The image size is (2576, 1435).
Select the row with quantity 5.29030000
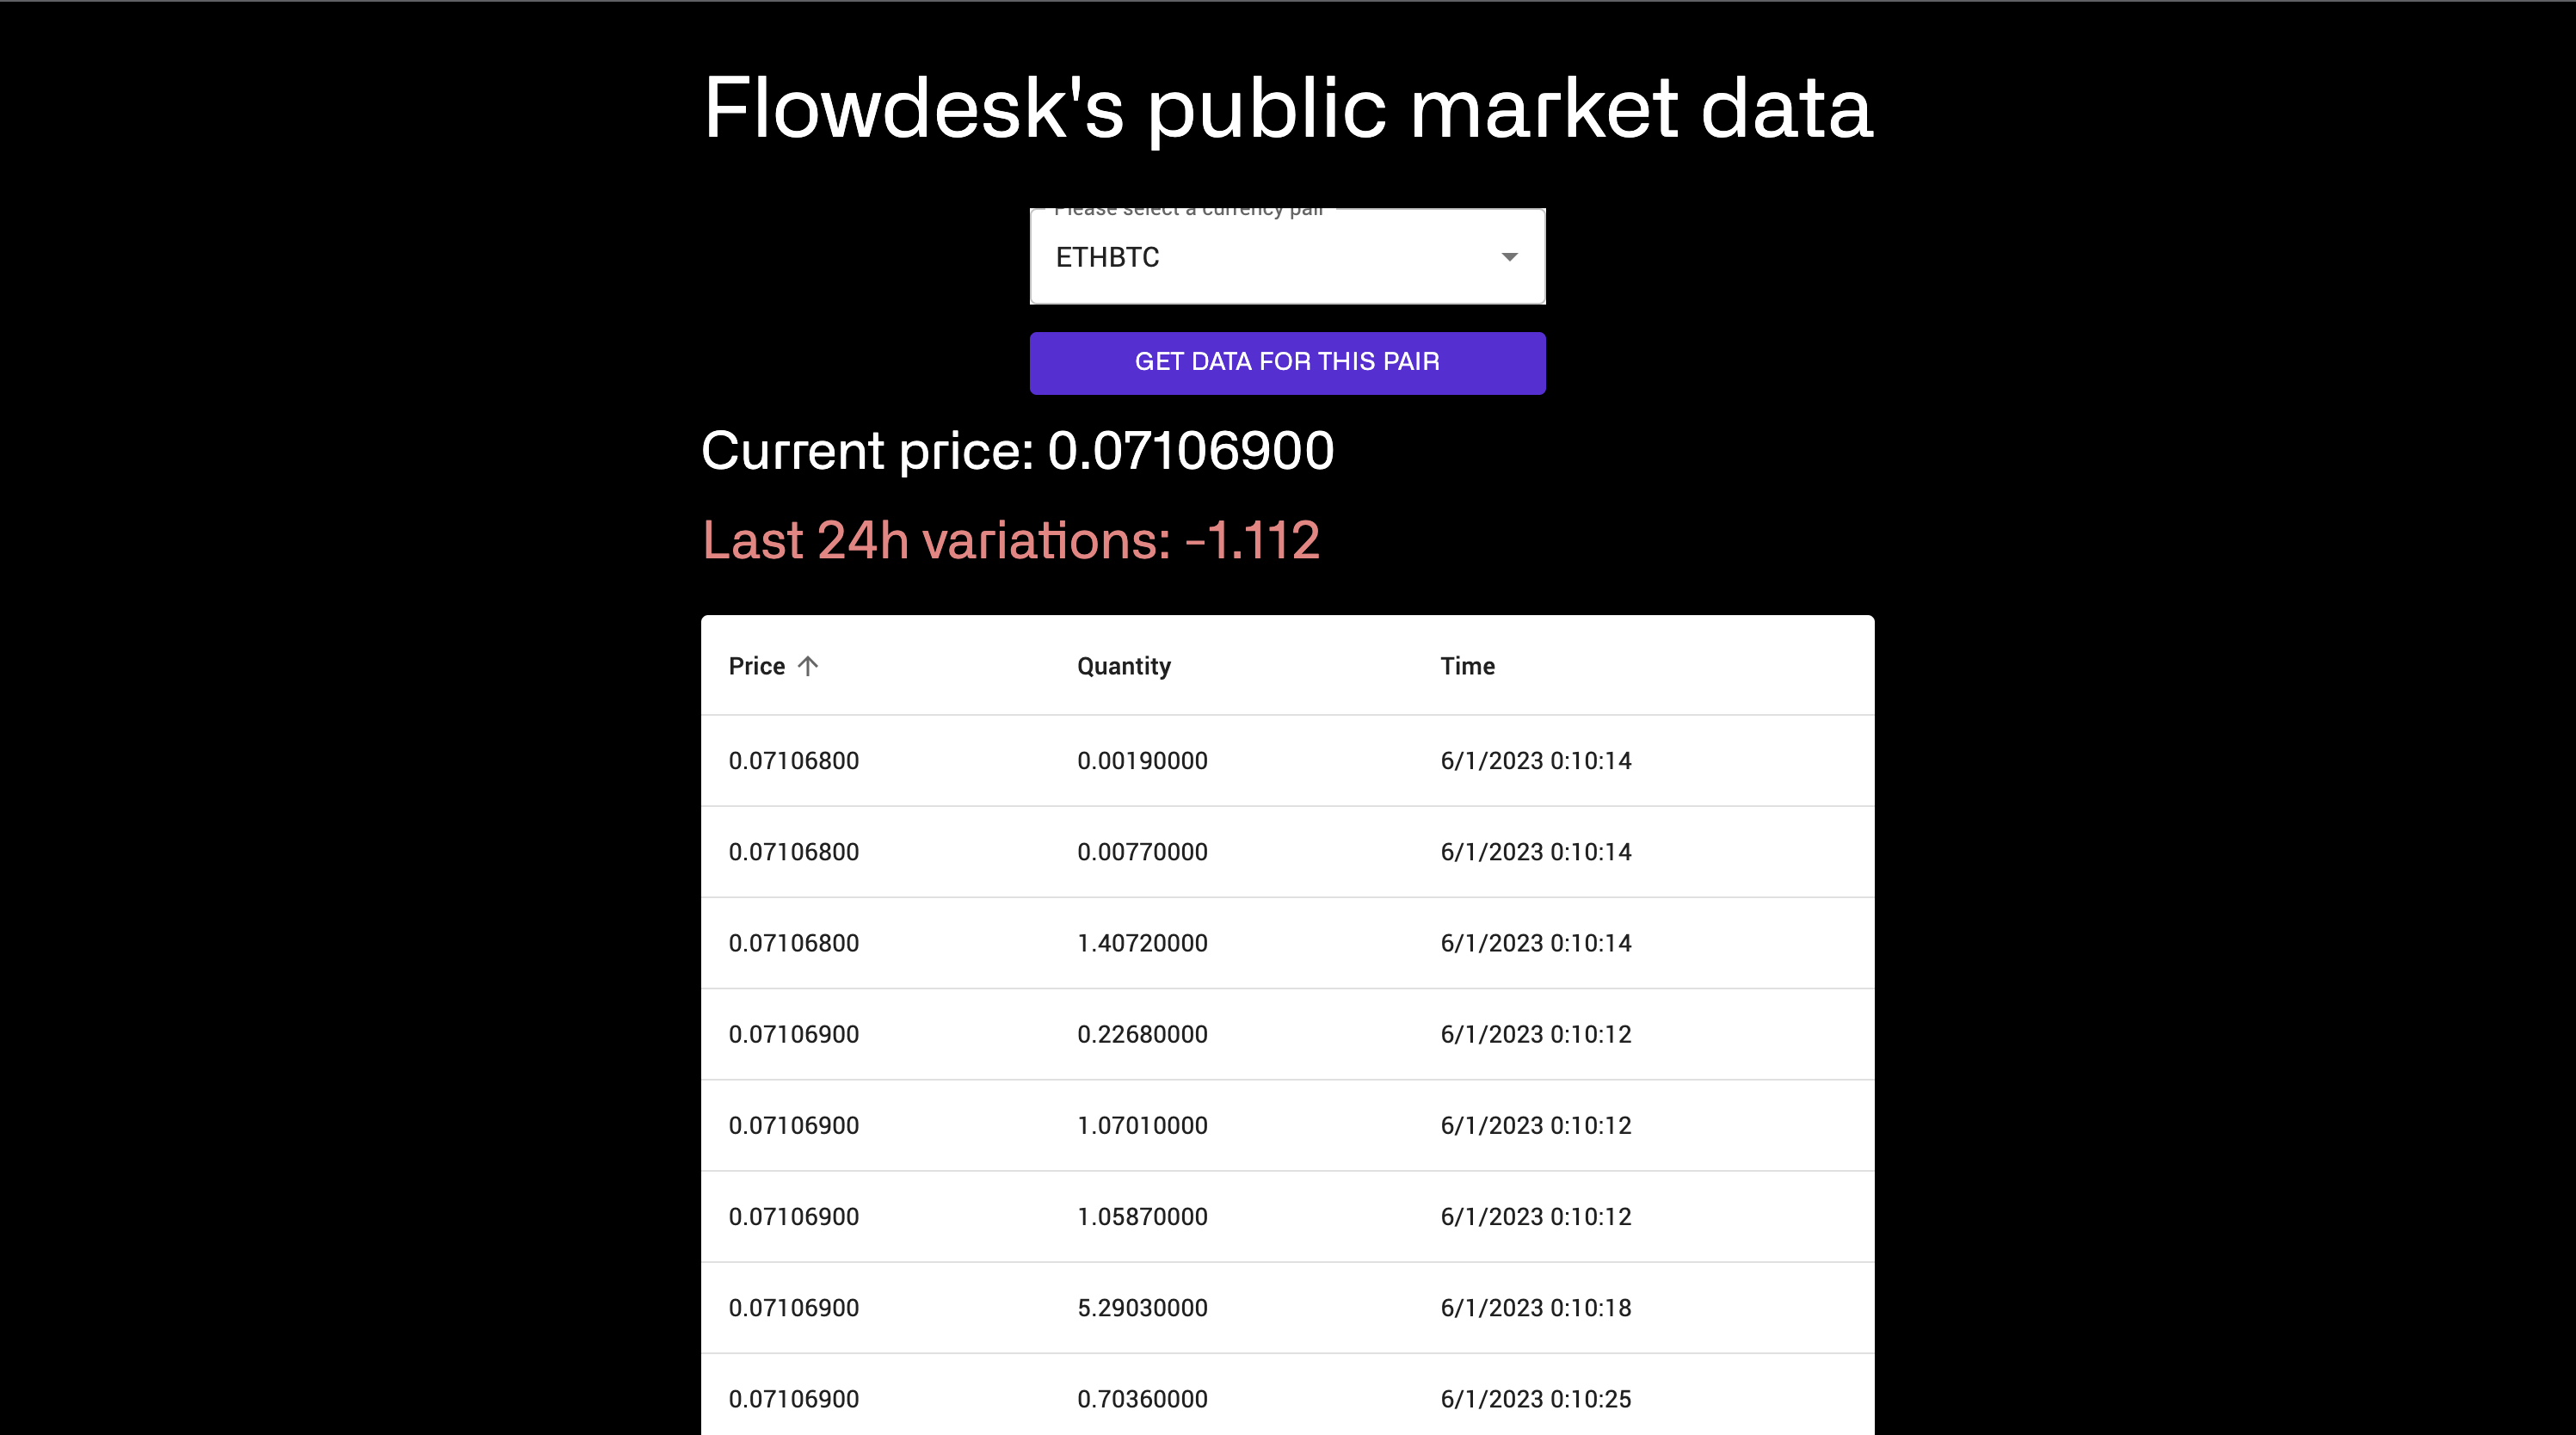tap(1142, 1307)
